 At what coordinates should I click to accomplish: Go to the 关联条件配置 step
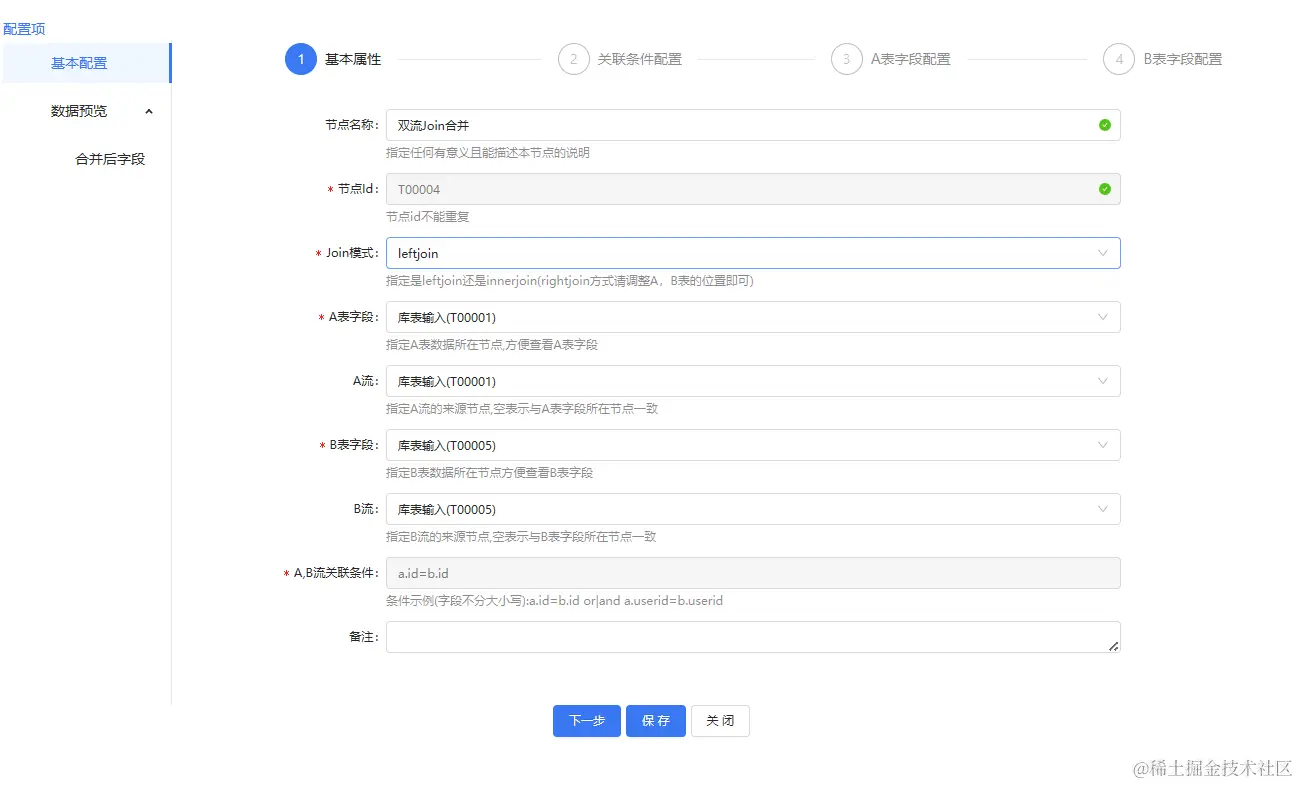click(640, 59)
